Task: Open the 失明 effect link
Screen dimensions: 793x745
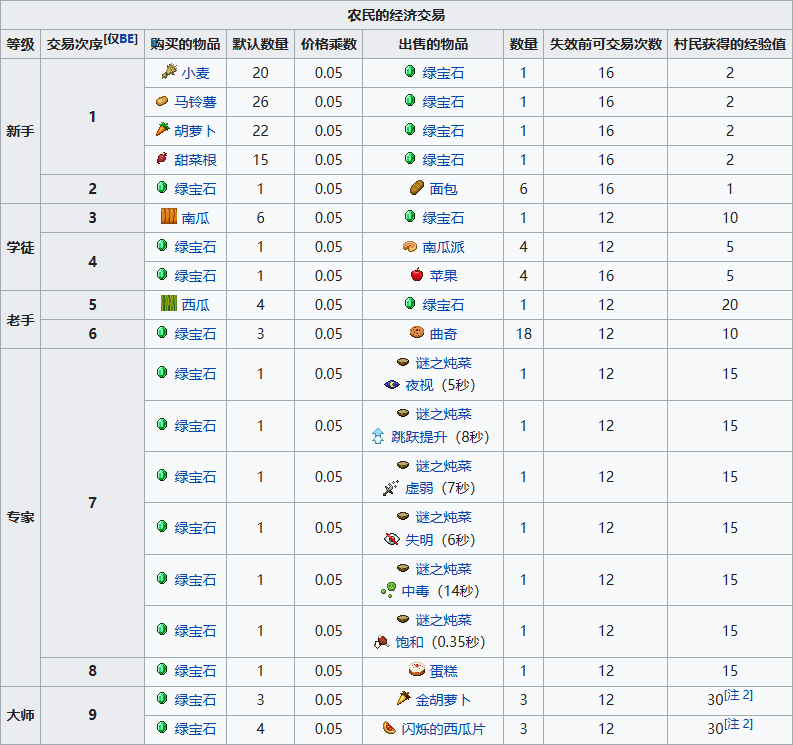Action: (419, 539)
